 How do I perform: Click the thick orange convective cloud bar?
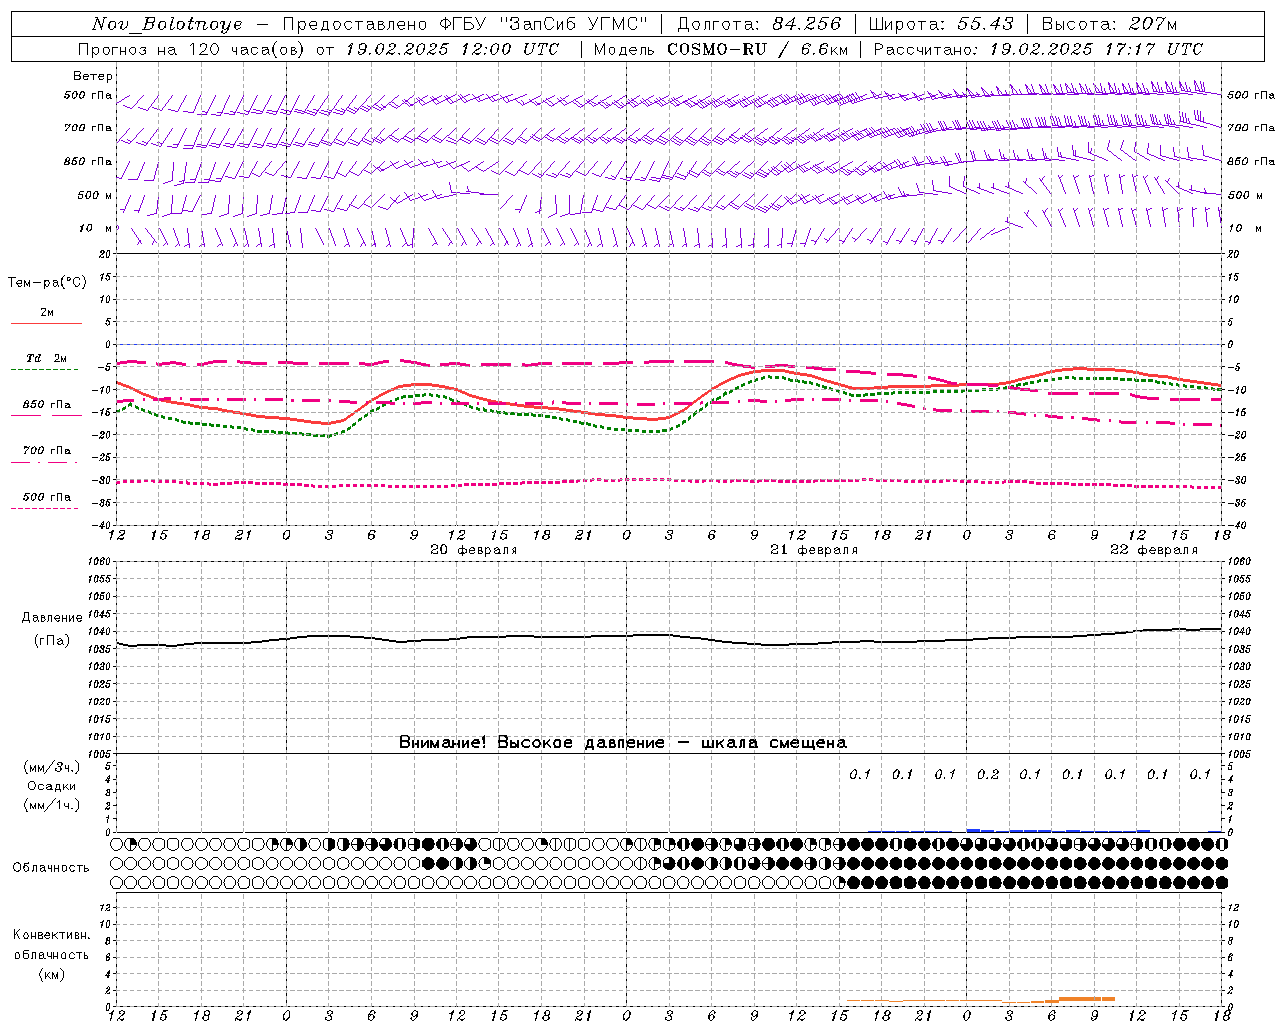1087,998
